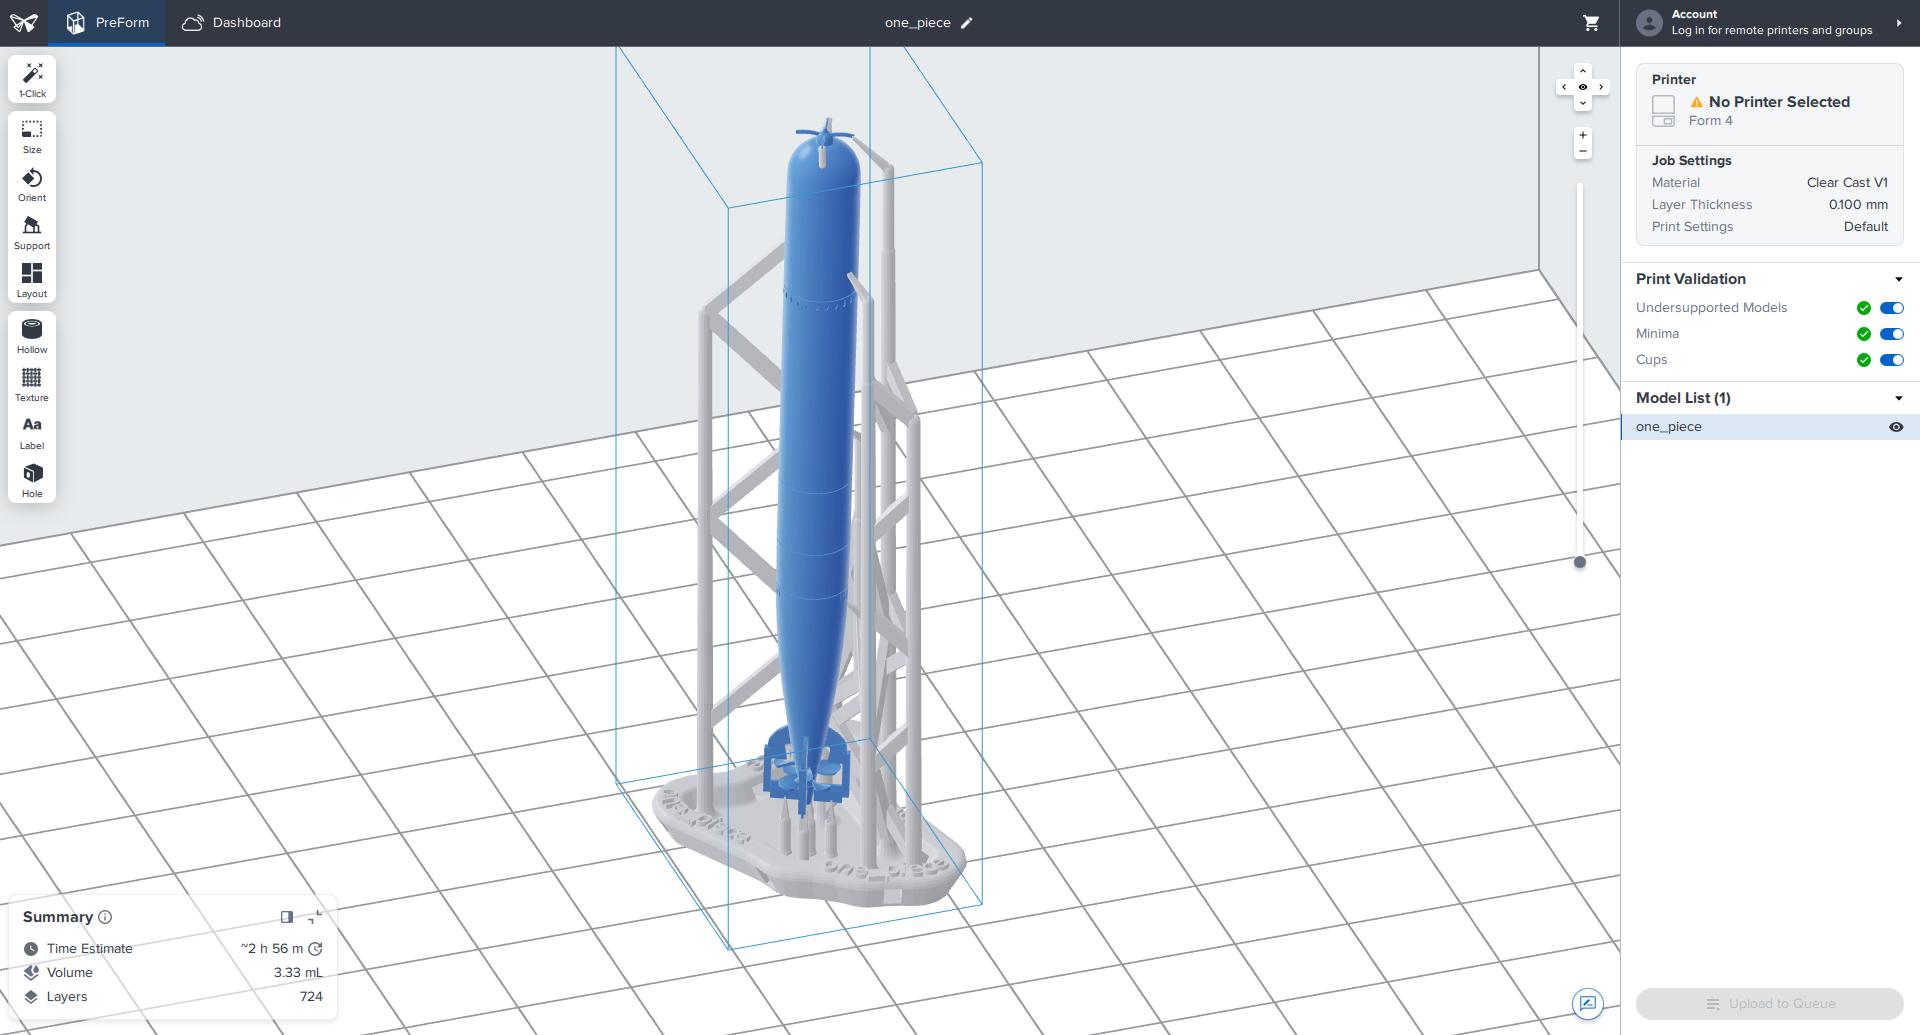This screenshot has height=1035, width=1920.
Task: Open the Label tool
Action: click(32, 433)
